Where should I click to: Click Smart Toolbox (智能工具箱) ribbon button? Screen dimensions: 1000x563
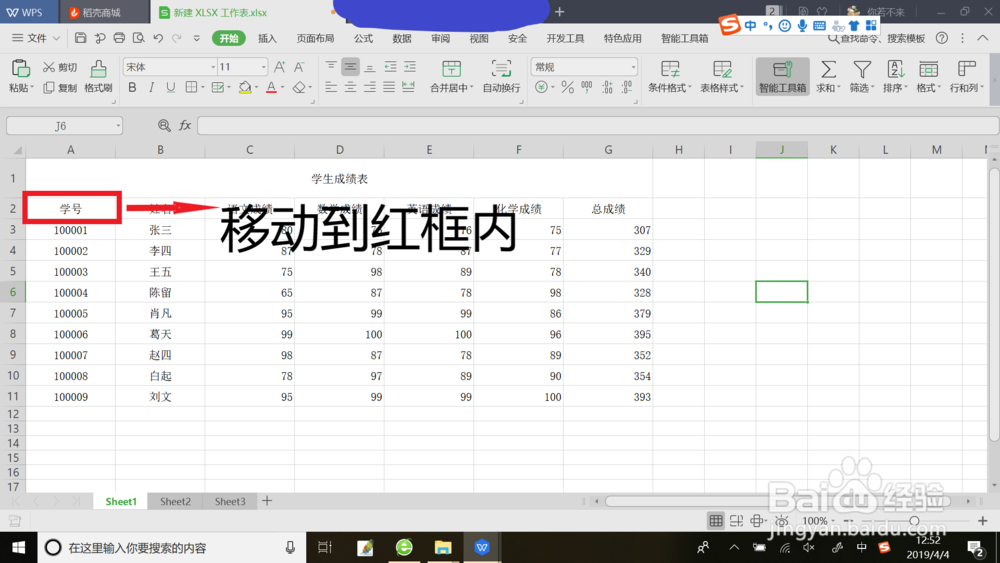point(782,76)
